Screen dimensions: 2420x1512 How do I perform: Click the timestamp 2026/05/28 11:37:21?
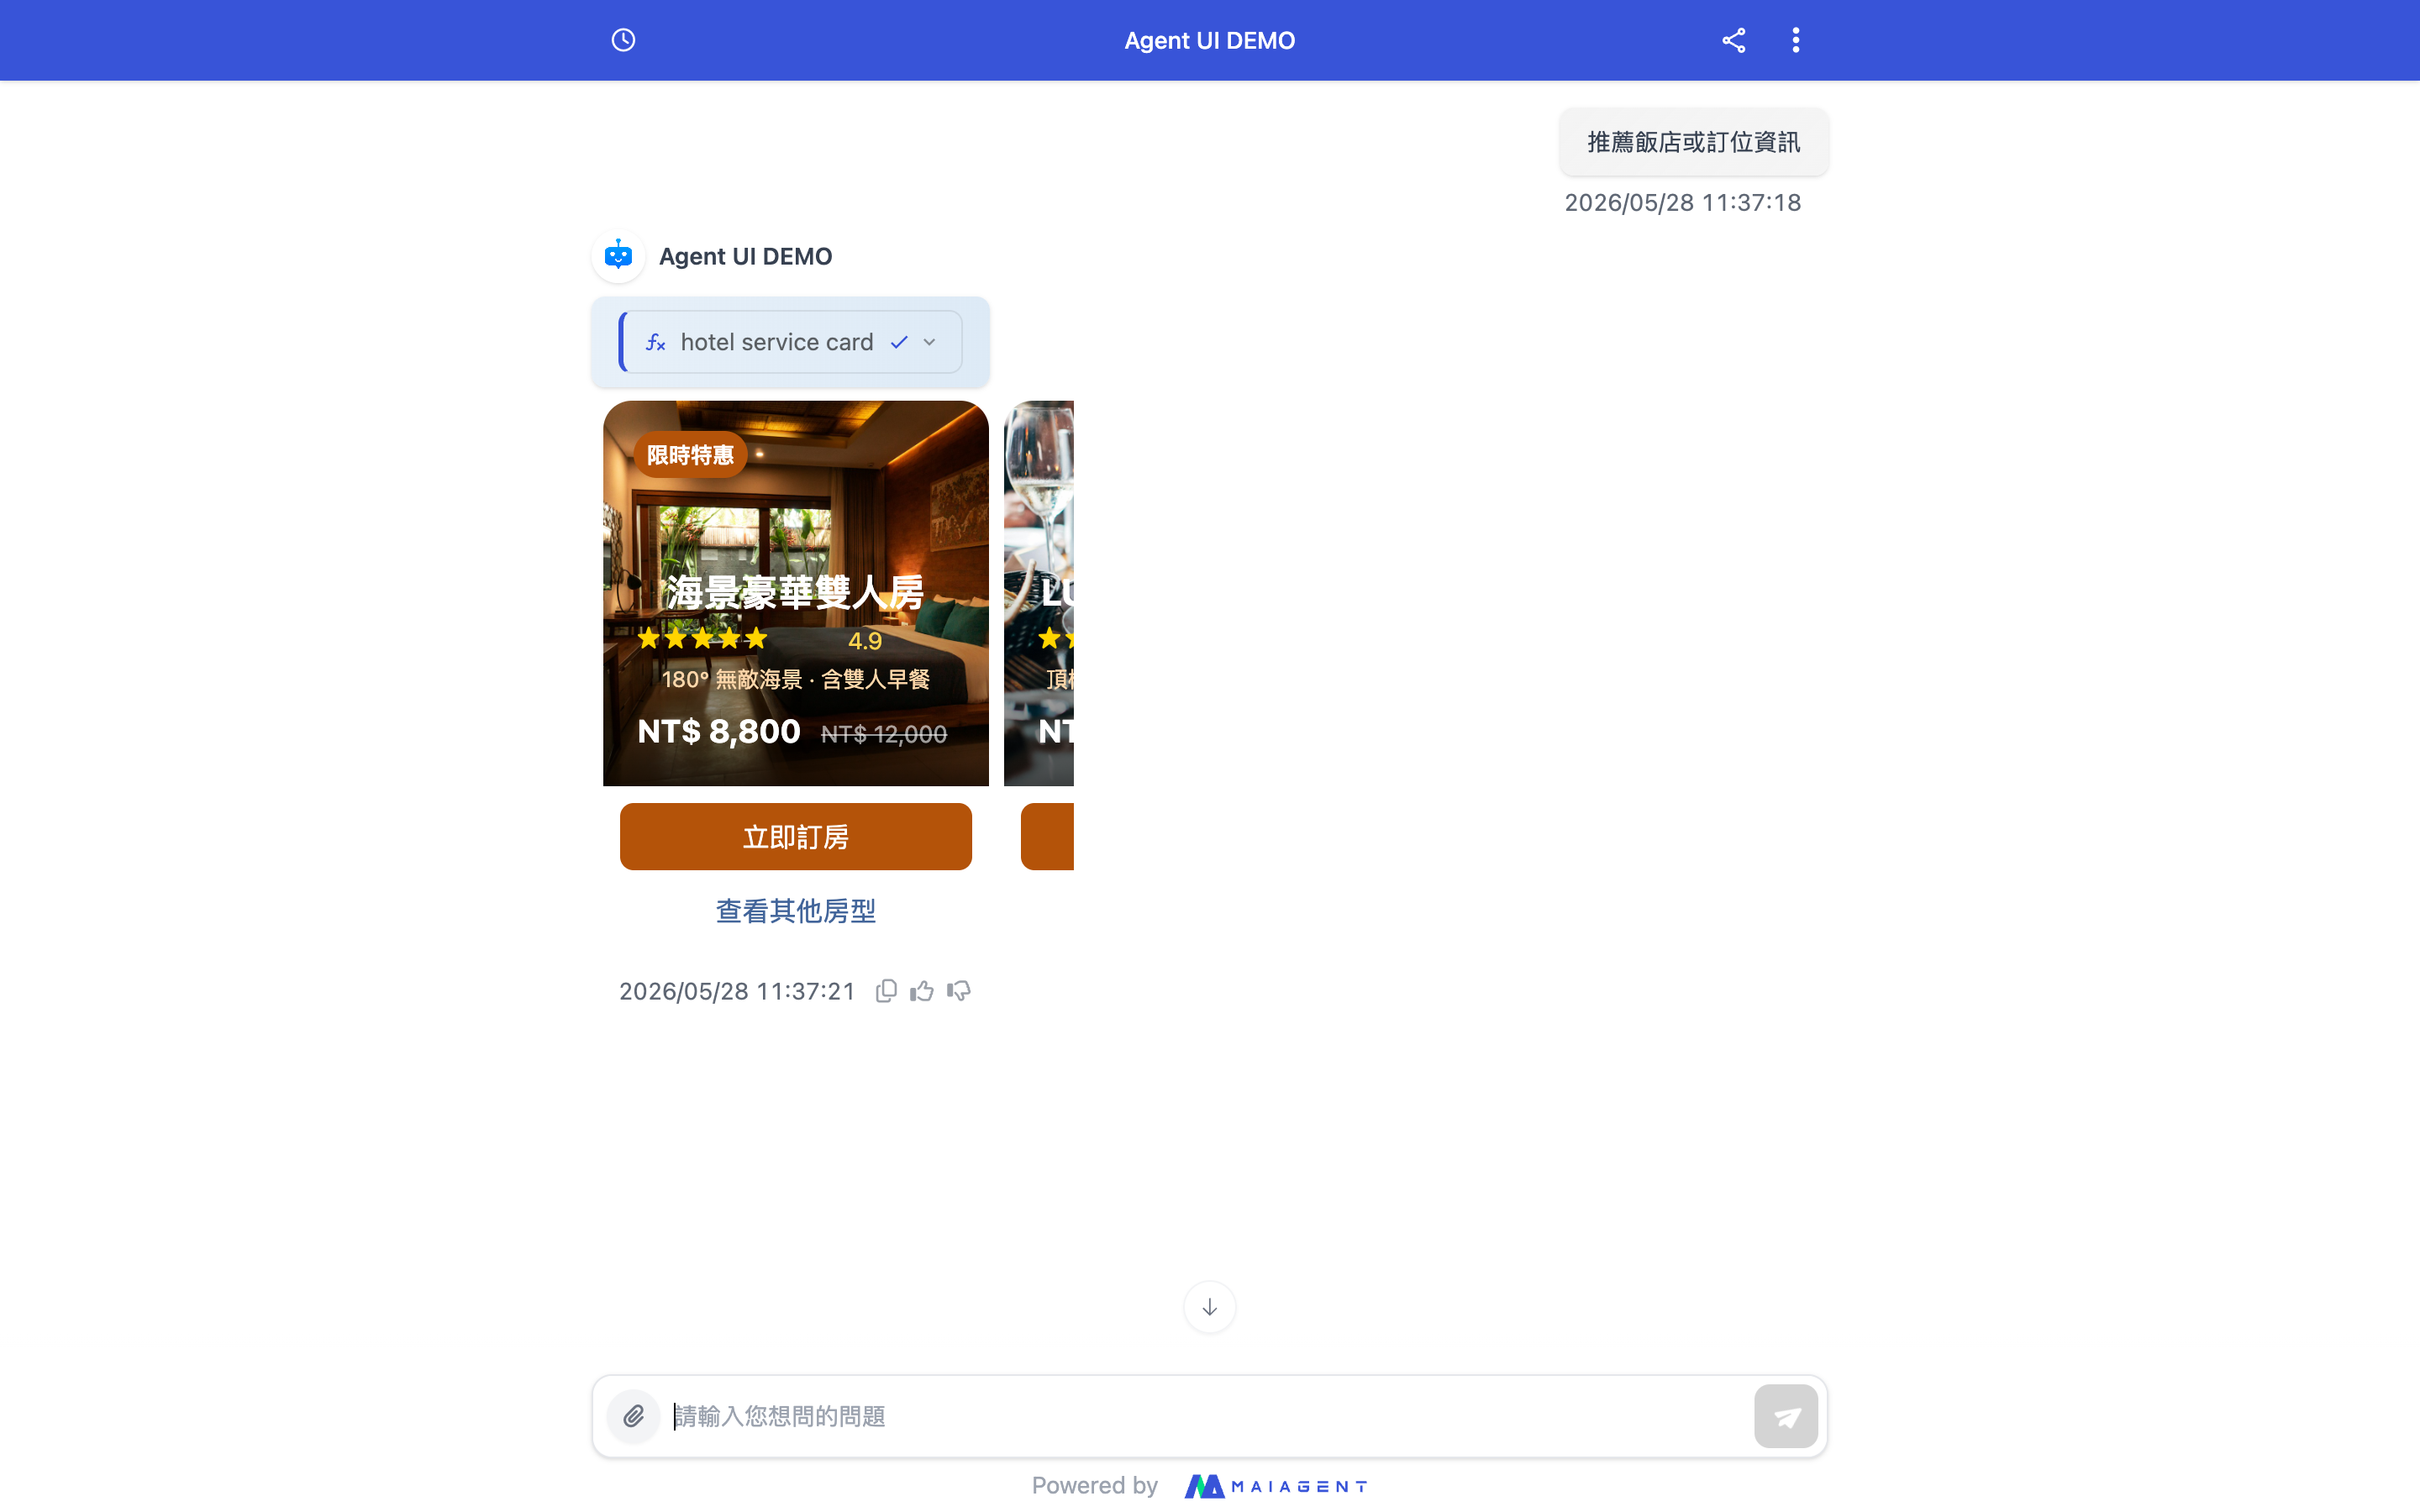[x=737, y=991]
